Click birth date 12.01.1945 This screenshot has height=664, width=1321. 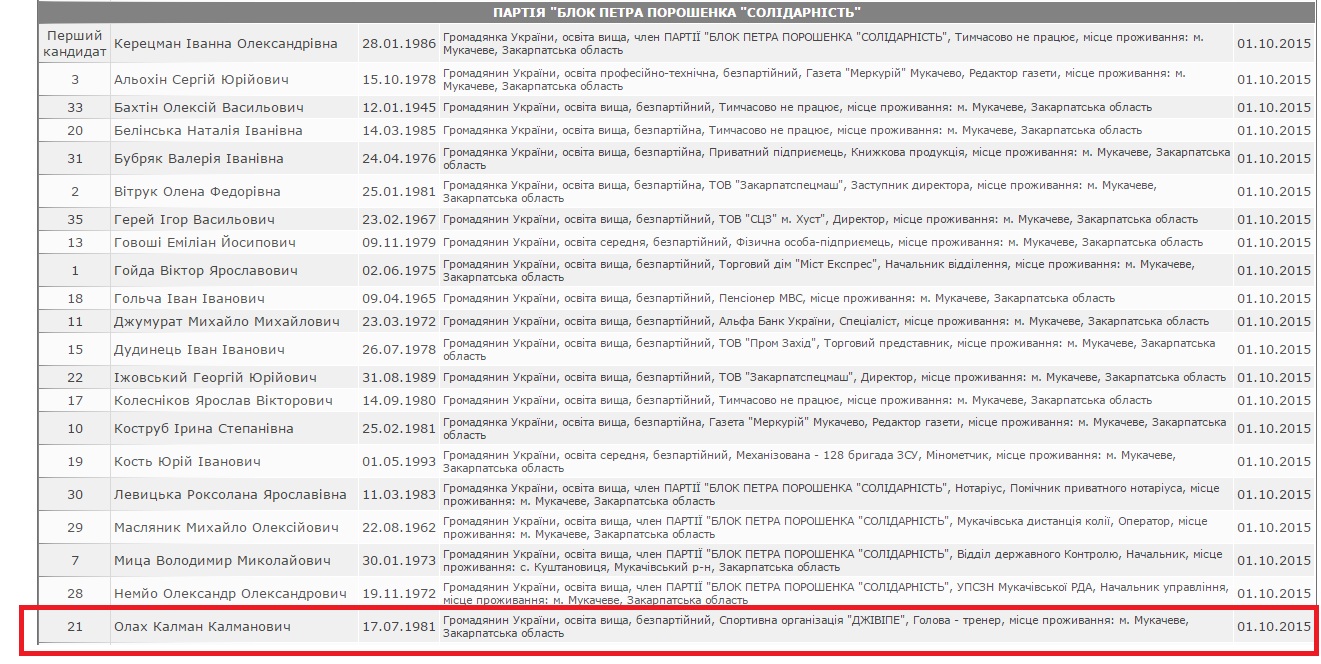[398, 107]
